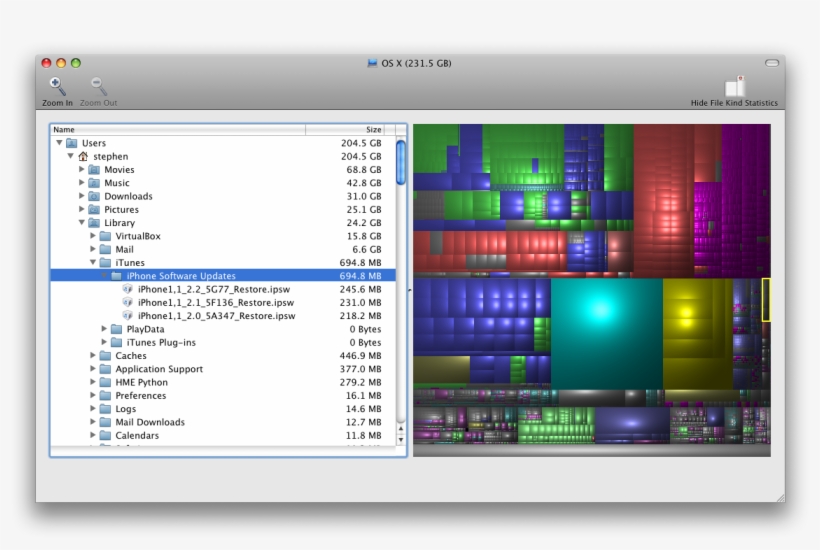Click the iTunes folder icon

click(106, 262)
